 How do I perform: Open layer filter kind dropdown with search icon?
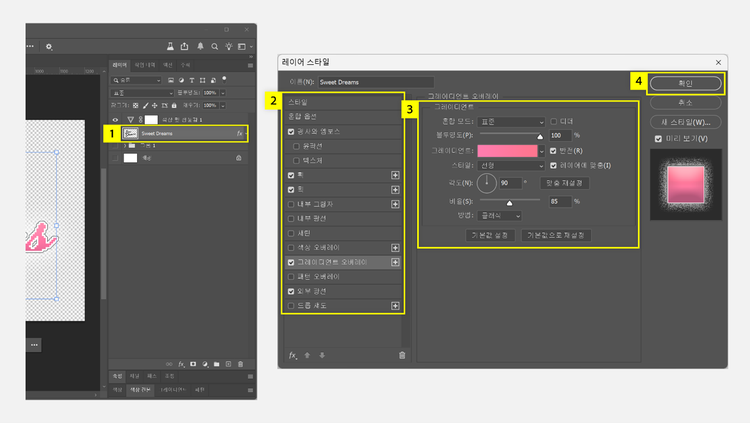[x=136, y=80]
